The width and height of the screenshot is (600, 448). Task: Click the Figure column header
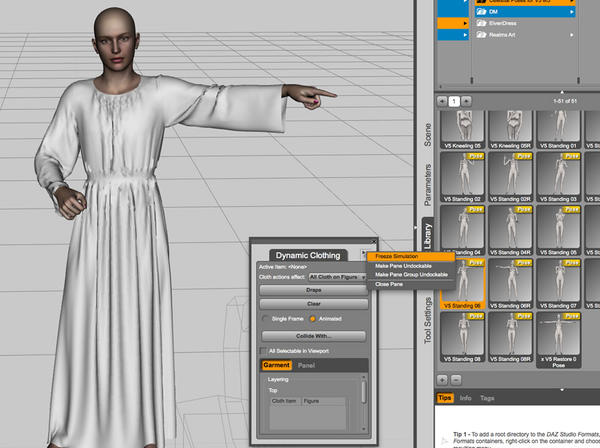(323, 401)
